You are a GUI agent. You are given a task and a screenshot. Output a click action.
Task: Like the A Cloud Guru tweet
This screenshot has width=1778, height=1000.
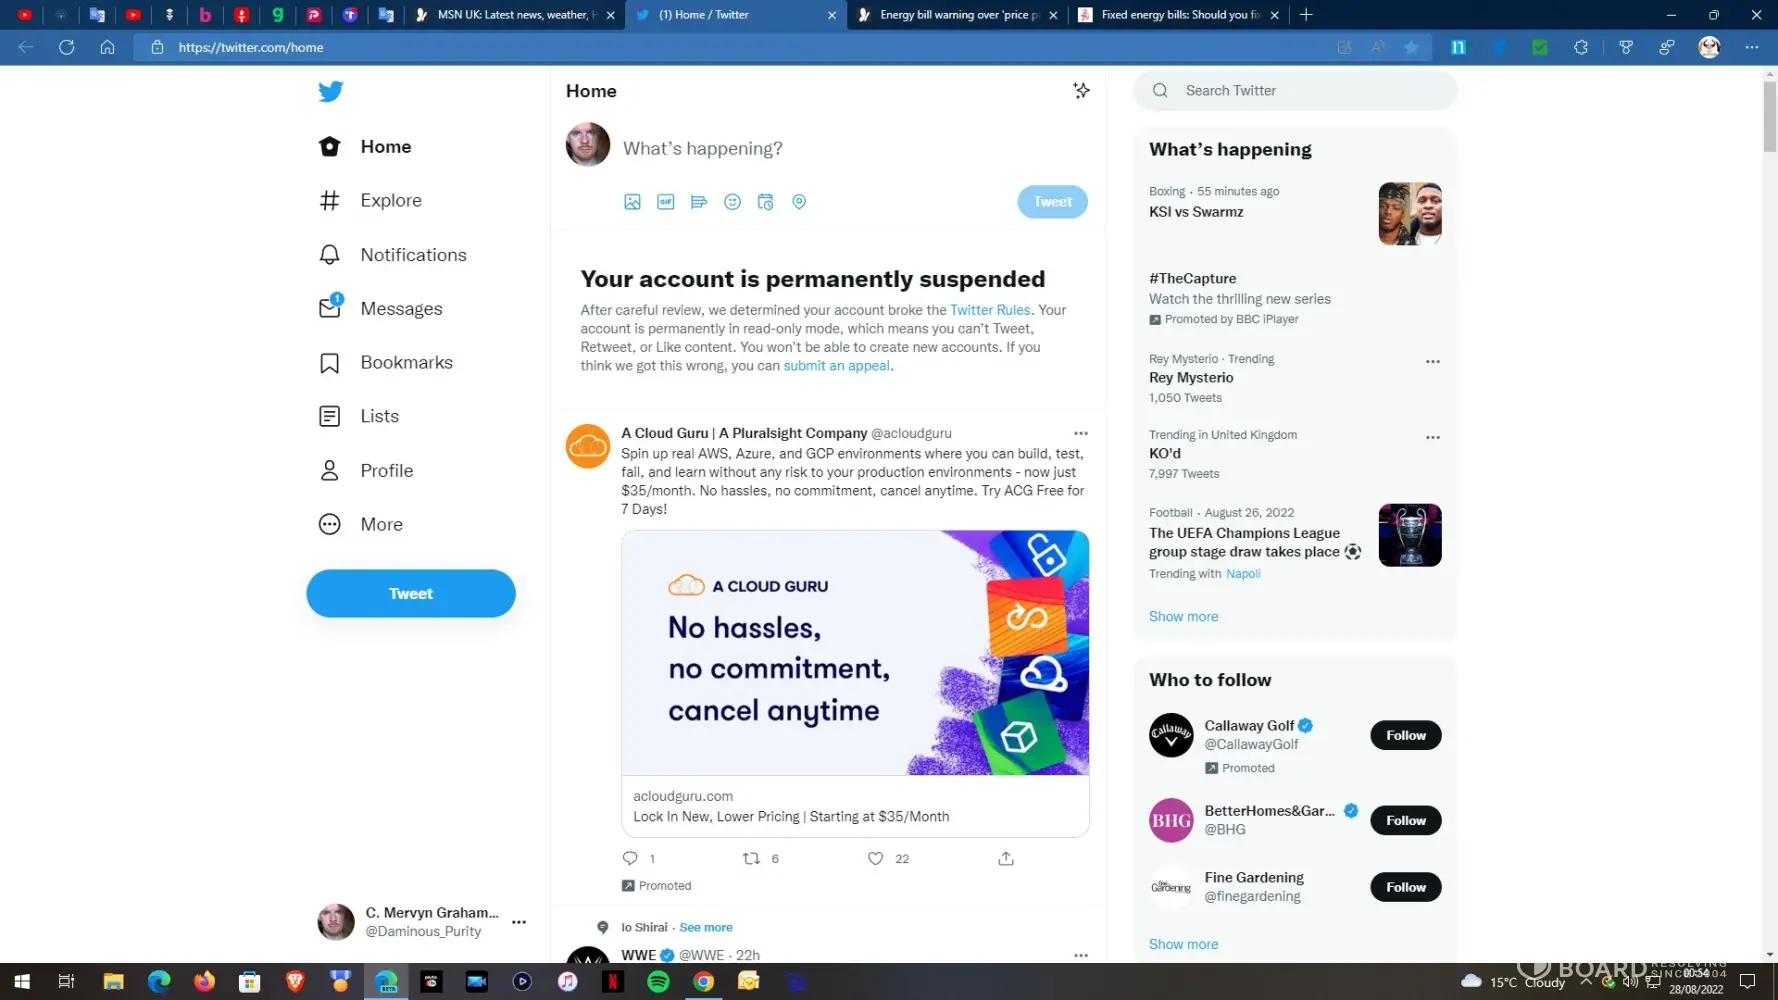point(876,858)
